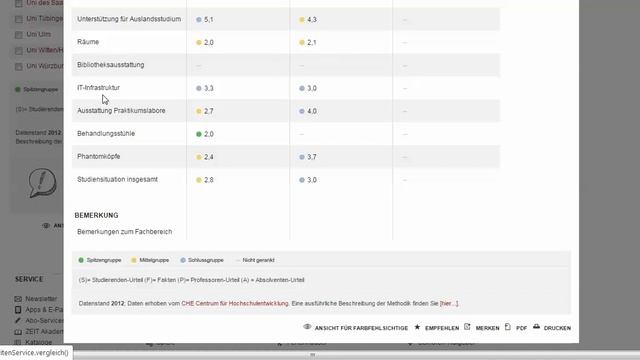The width and height of the screenshot is (640, 360).
Task: Toggle the Uni Ulm checkbox
Action: pyautogui.click(x=18, y=35)
